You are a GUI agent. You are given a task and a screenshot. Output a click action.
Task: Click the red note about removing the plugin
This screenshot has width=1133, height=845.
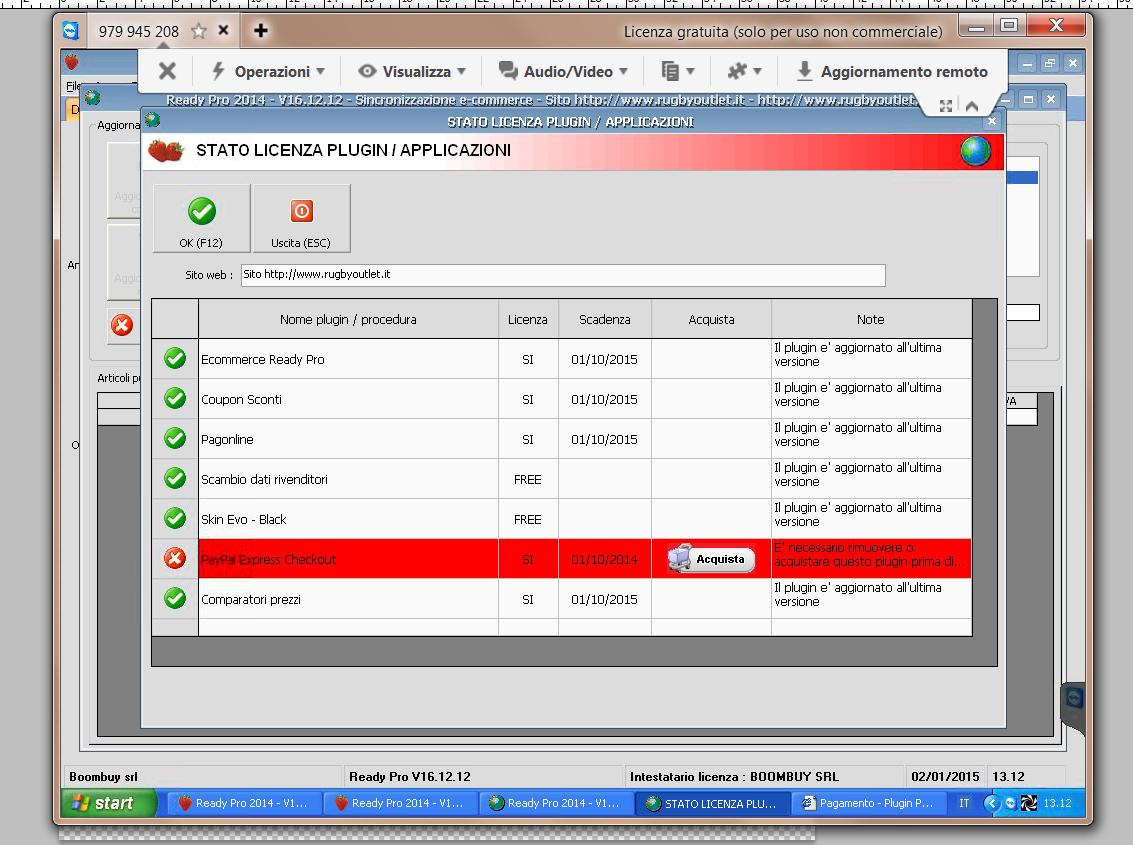pos(869,554)
